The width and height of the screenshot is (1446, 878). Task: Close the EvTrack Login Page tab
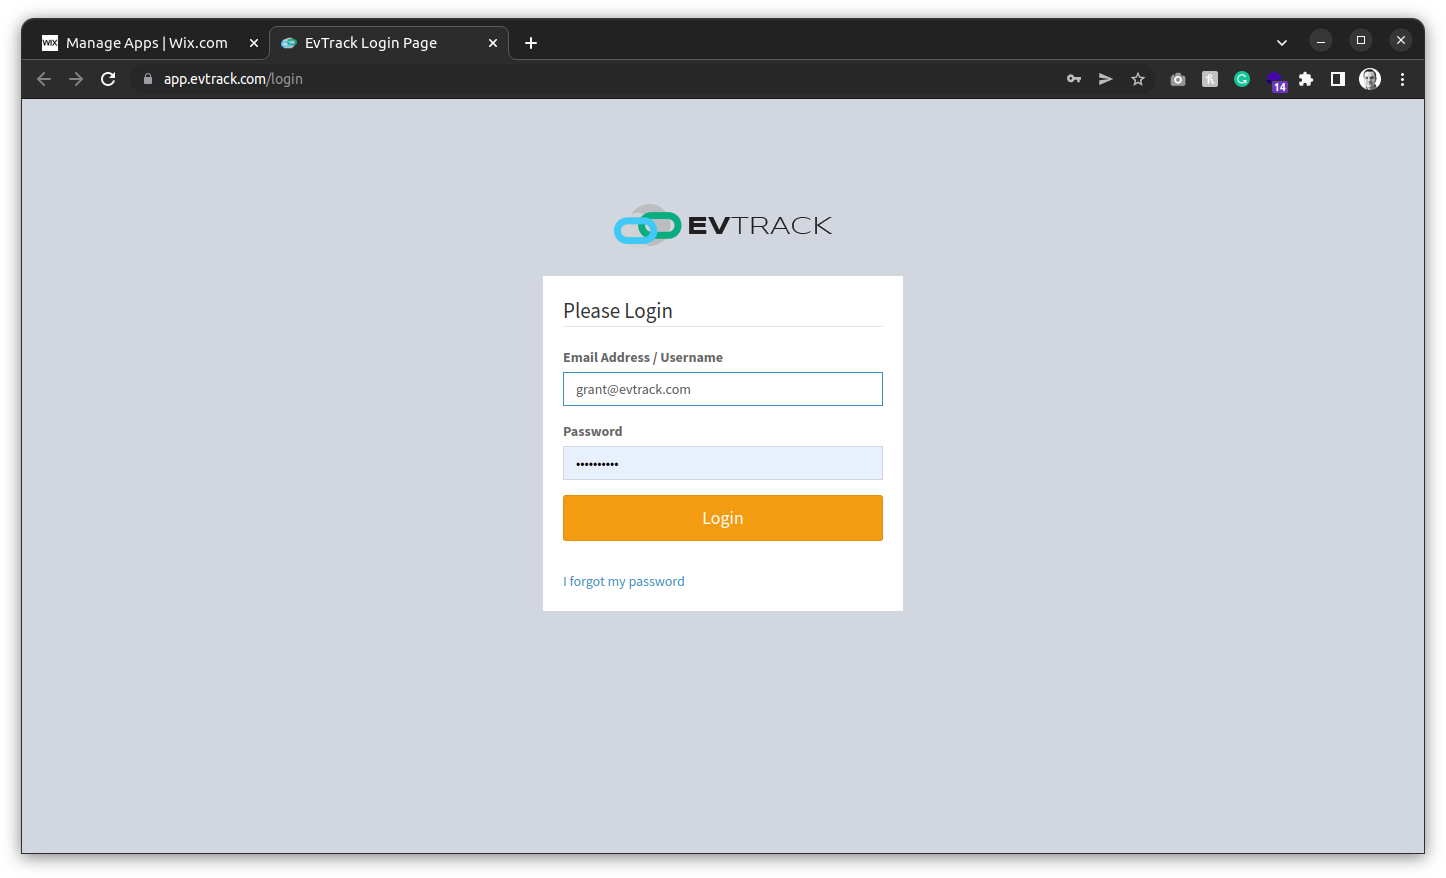[x=493, y=43]
